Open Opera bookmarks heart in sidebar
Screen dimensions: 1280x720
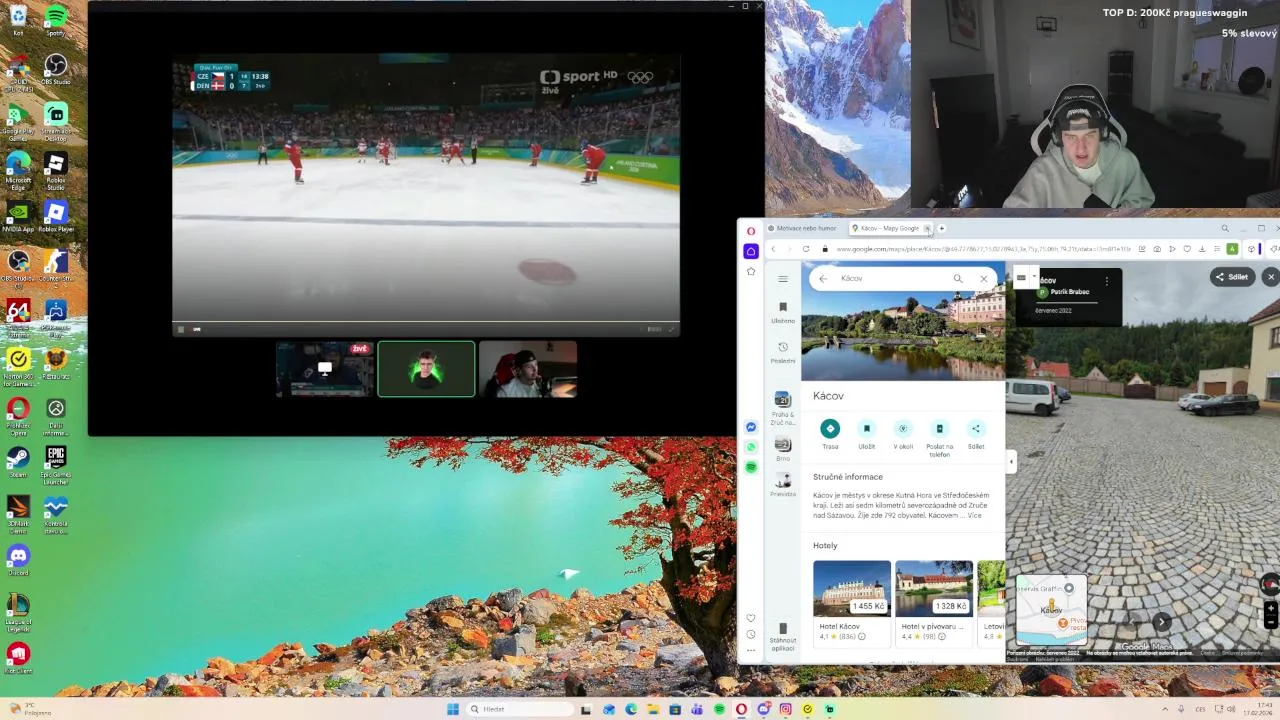(x=751, y=618)
